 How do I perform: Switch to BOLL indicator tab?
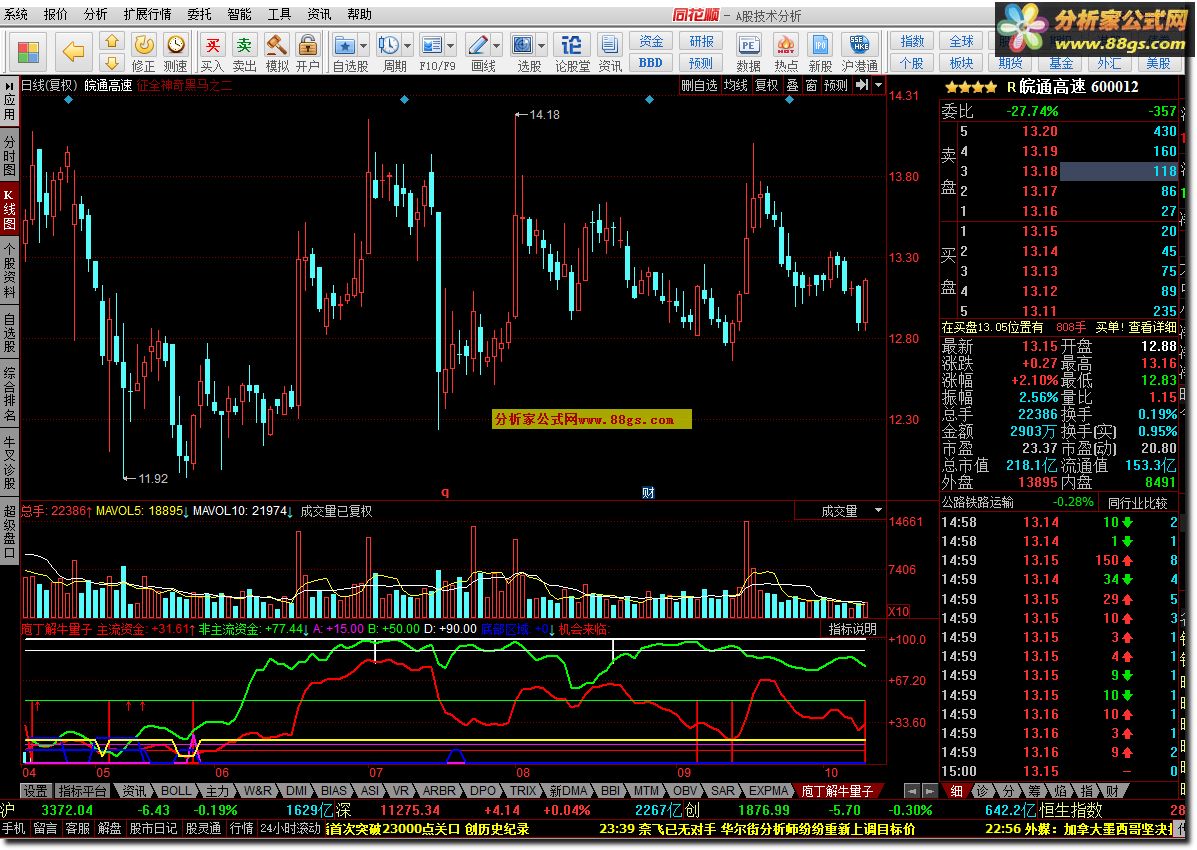pos(176,790)
